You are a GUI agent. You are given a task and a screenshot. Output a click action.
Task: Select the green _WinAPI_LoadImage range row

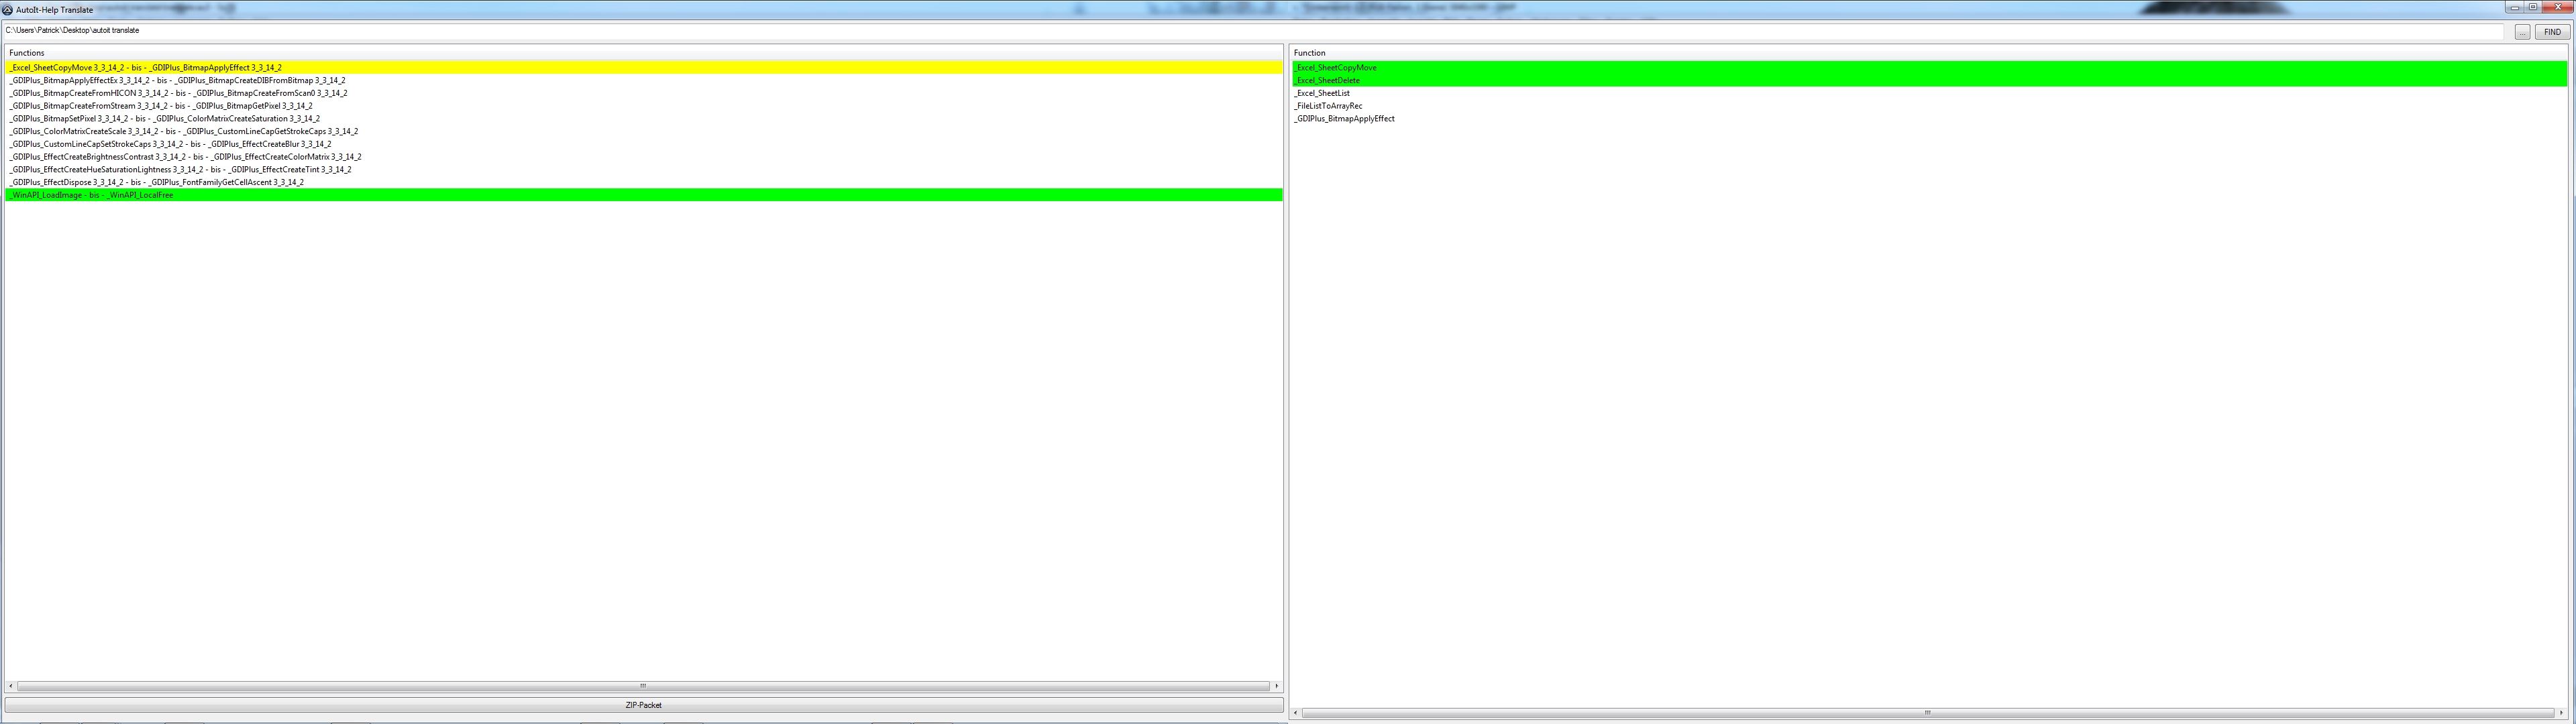click(92, 195)
